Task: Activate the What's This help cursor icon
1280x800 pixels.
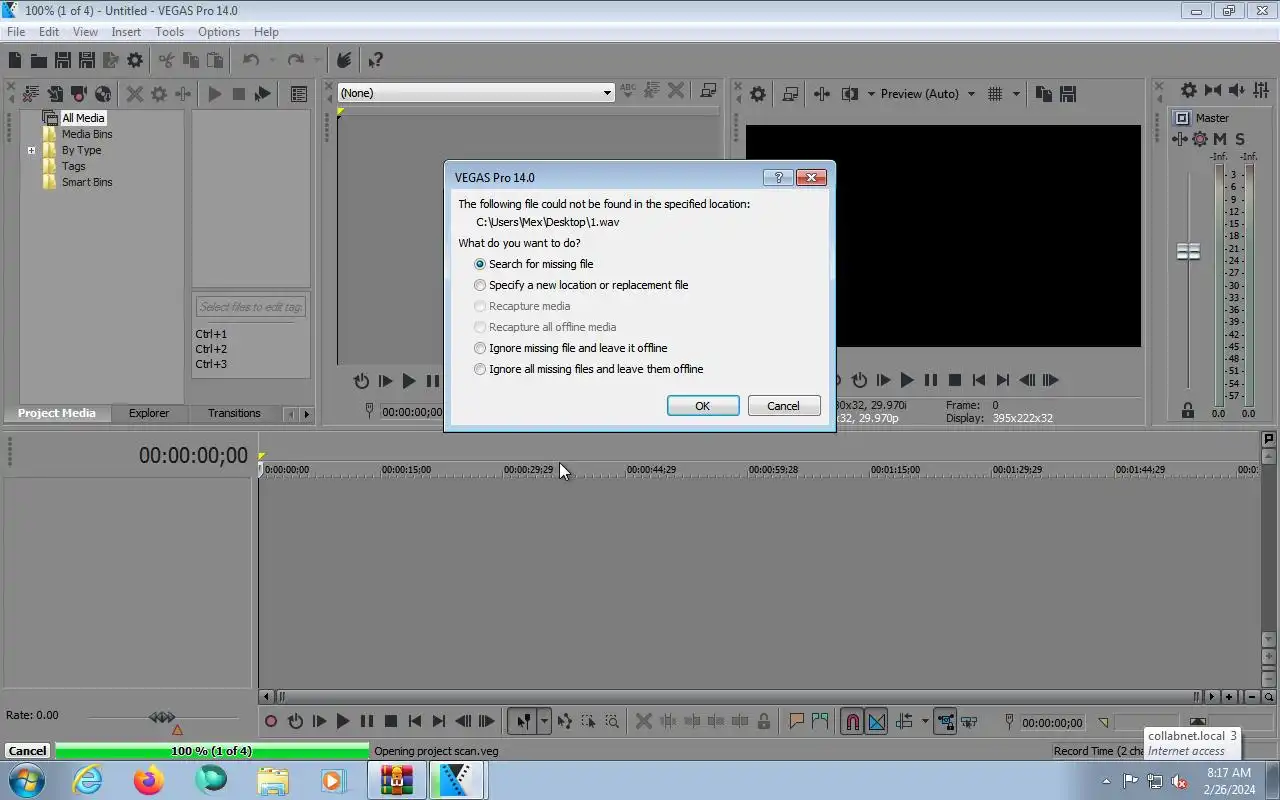Action: [376, 61]
